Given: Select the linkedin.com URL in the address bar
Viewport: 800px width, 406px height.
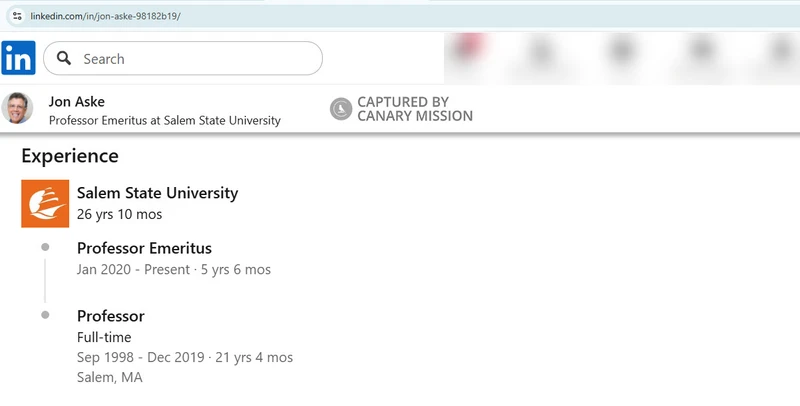Looking at the screenshot, I should (105, 17).
